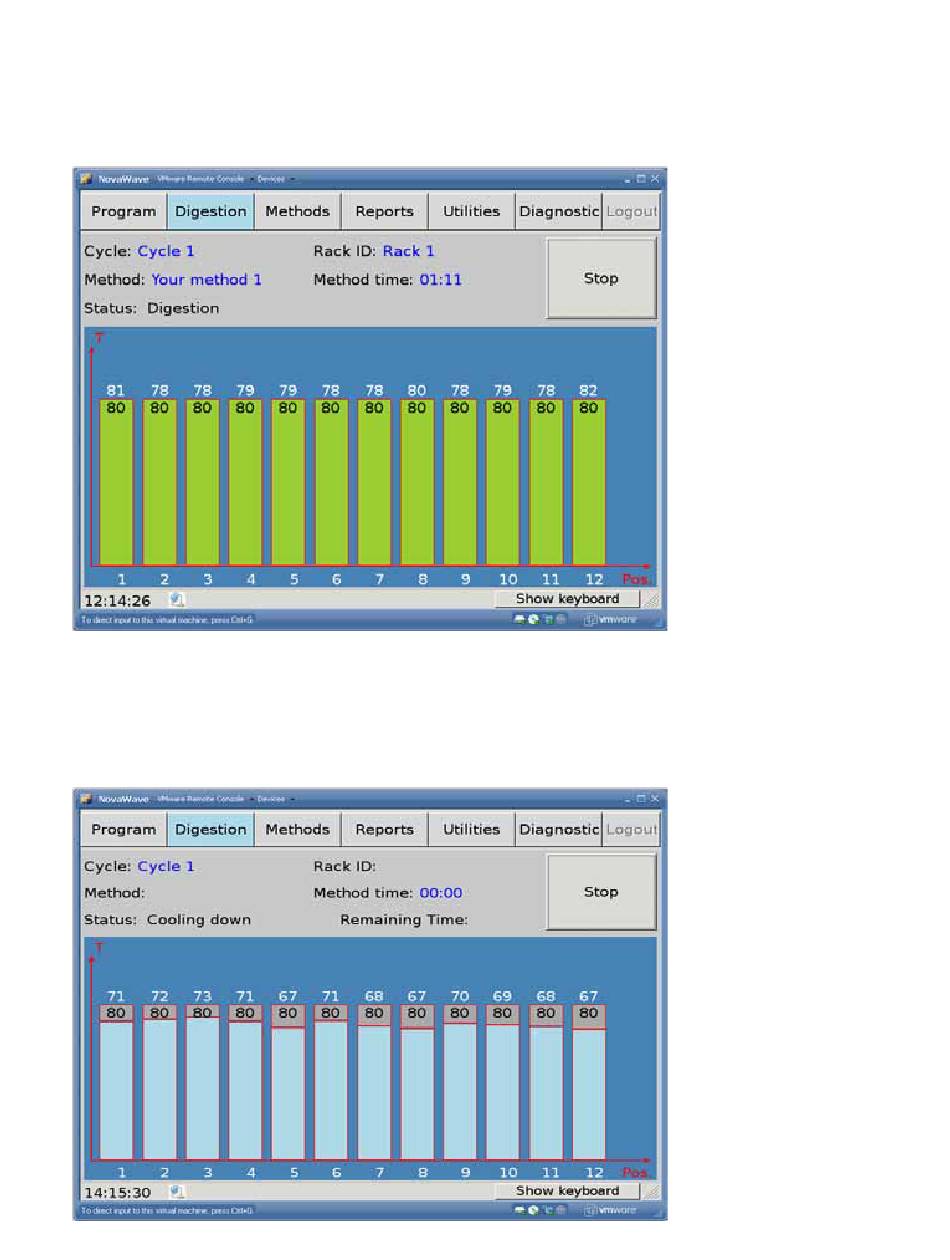Click NovaWave title-bar icon of upper window
950x1260 pixels.
click(x=86, y=179)
